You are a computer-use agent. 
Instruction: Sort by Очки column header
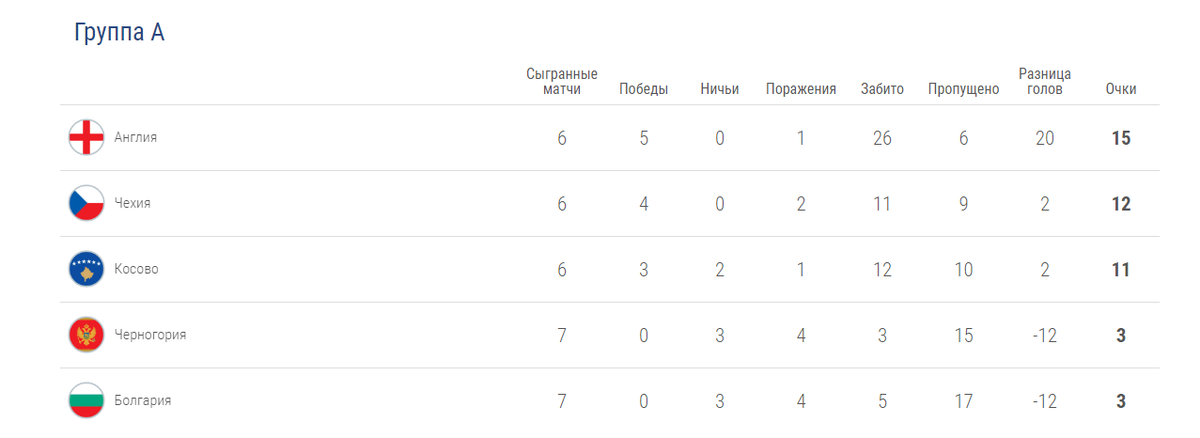click(1121, 89)
